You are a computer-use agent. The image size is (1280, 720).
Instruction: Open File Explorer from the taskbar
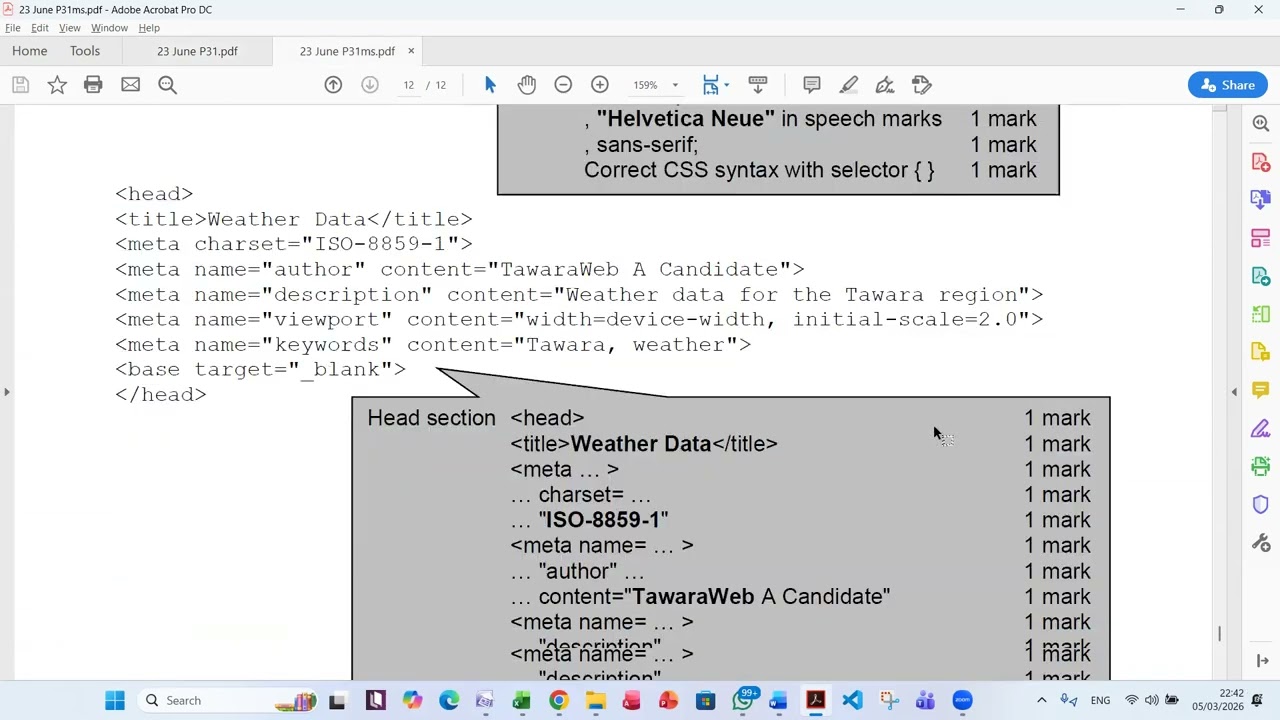[x=595, y=701]
